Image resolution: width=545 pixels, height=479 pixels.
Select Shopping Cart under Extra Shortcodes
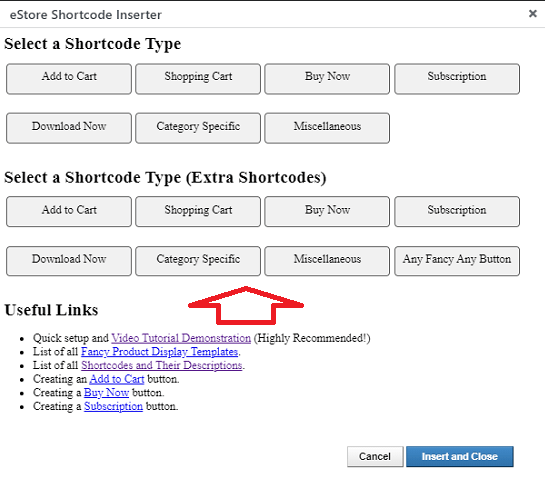pyautogui.click(x=198, y=212)
